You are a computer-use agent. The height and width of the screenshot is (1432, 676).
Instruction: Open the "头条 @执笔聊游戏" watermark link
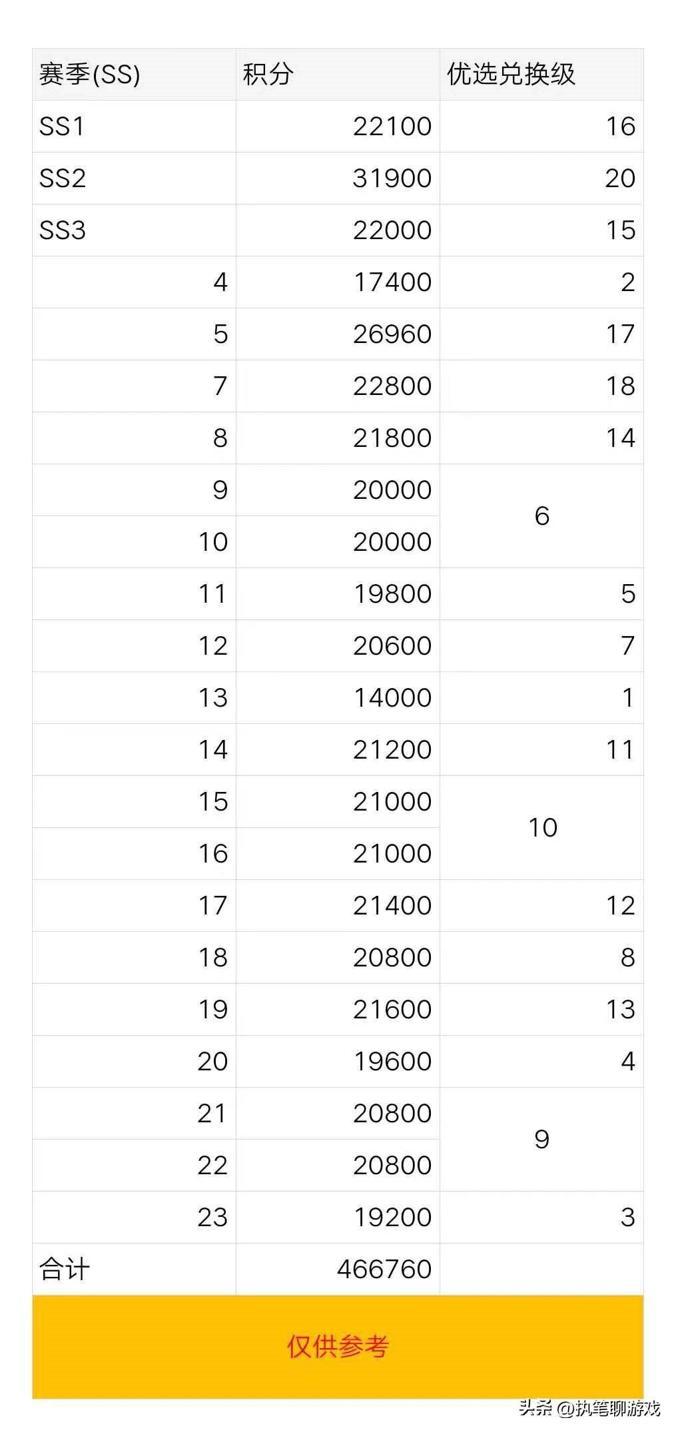click(x=589, y=1408)
